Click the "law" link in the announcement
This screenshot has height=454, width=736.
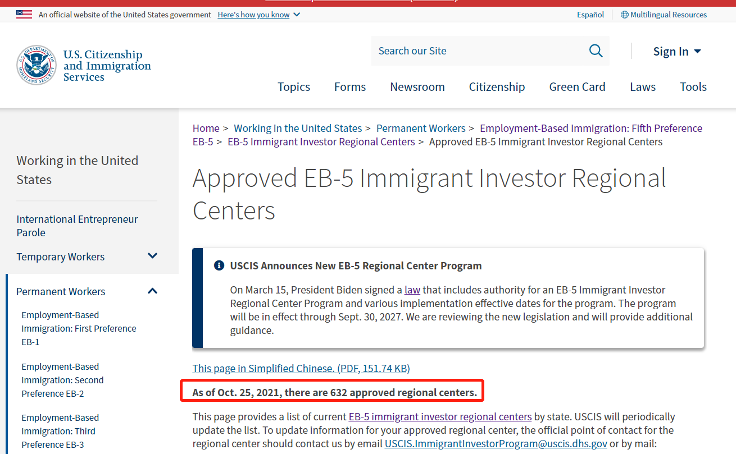click(412, 290)
